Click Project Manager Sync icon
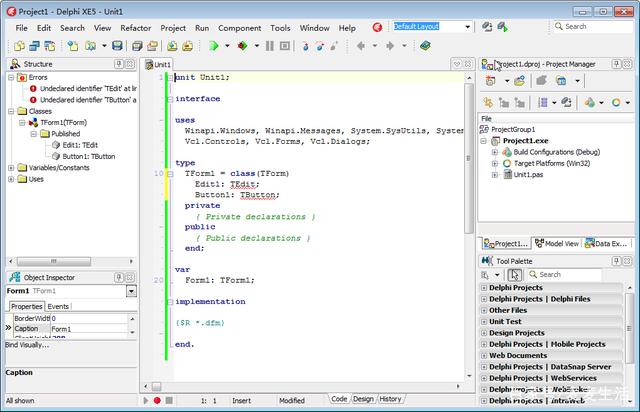 point(488,102)
